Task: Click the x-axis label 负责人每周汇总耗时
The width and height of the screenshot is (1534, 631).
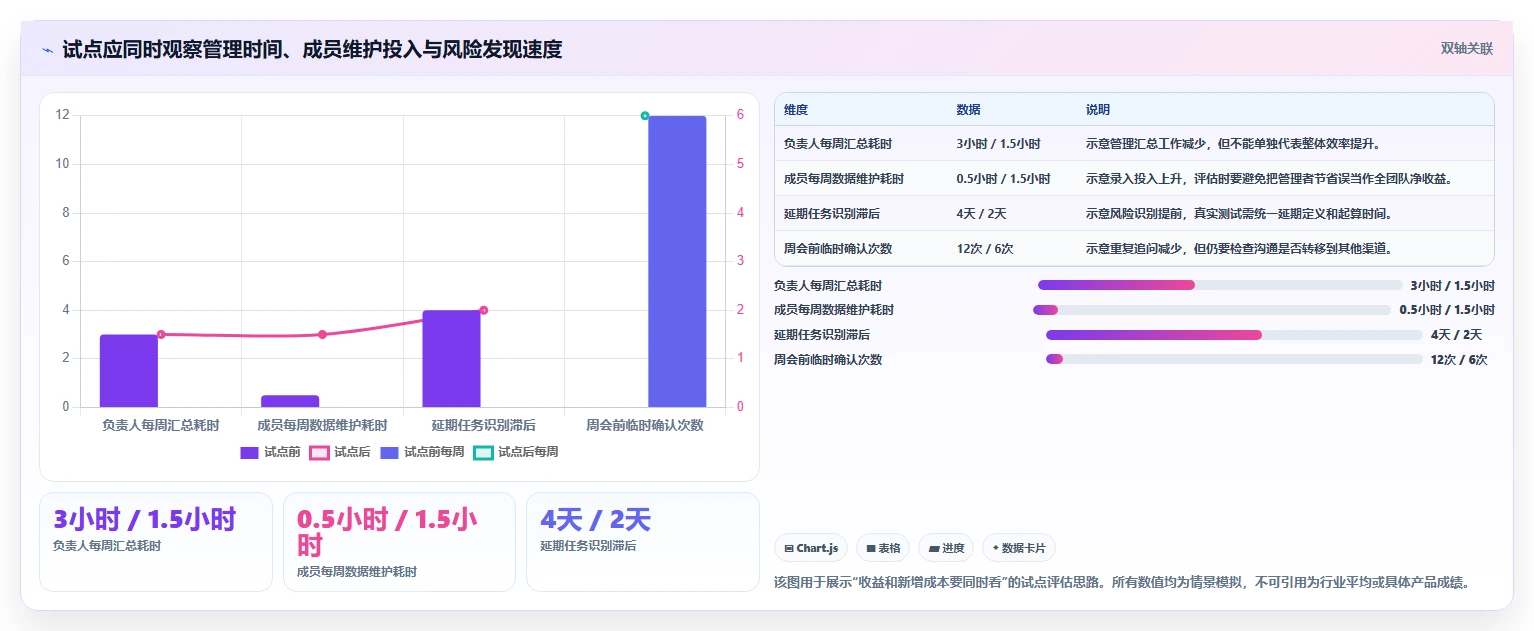Action: [160, 425]
